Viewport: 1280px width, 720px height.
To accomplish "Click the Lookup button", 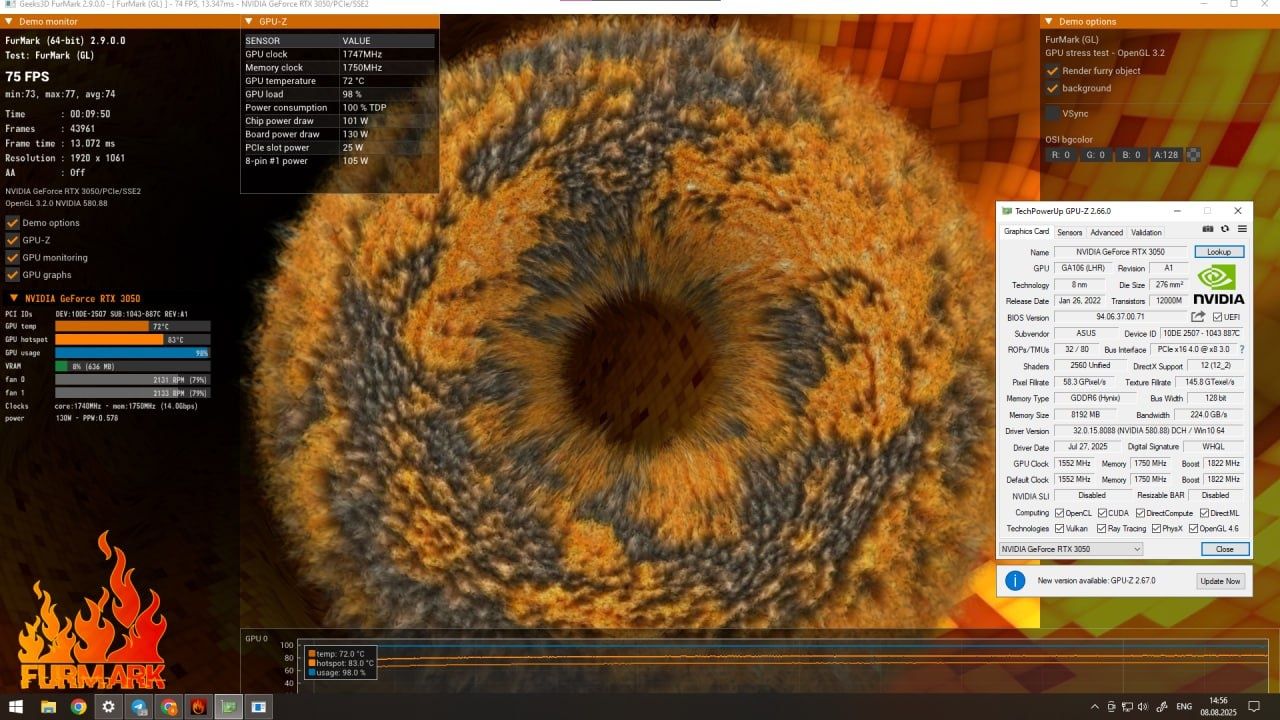I will pyautogui.click(x=1219, y=252).
